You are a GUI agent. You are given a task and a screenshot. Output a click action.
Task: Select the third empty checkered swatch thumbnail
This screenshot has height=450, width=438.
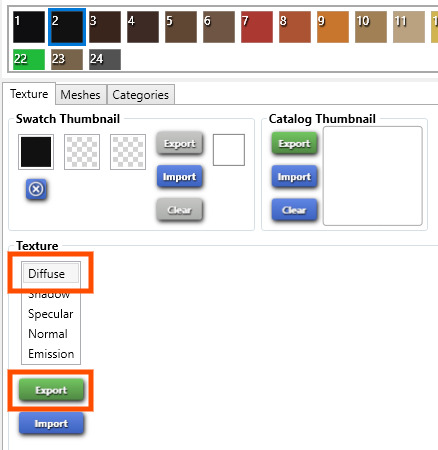[x=128, y=152]
